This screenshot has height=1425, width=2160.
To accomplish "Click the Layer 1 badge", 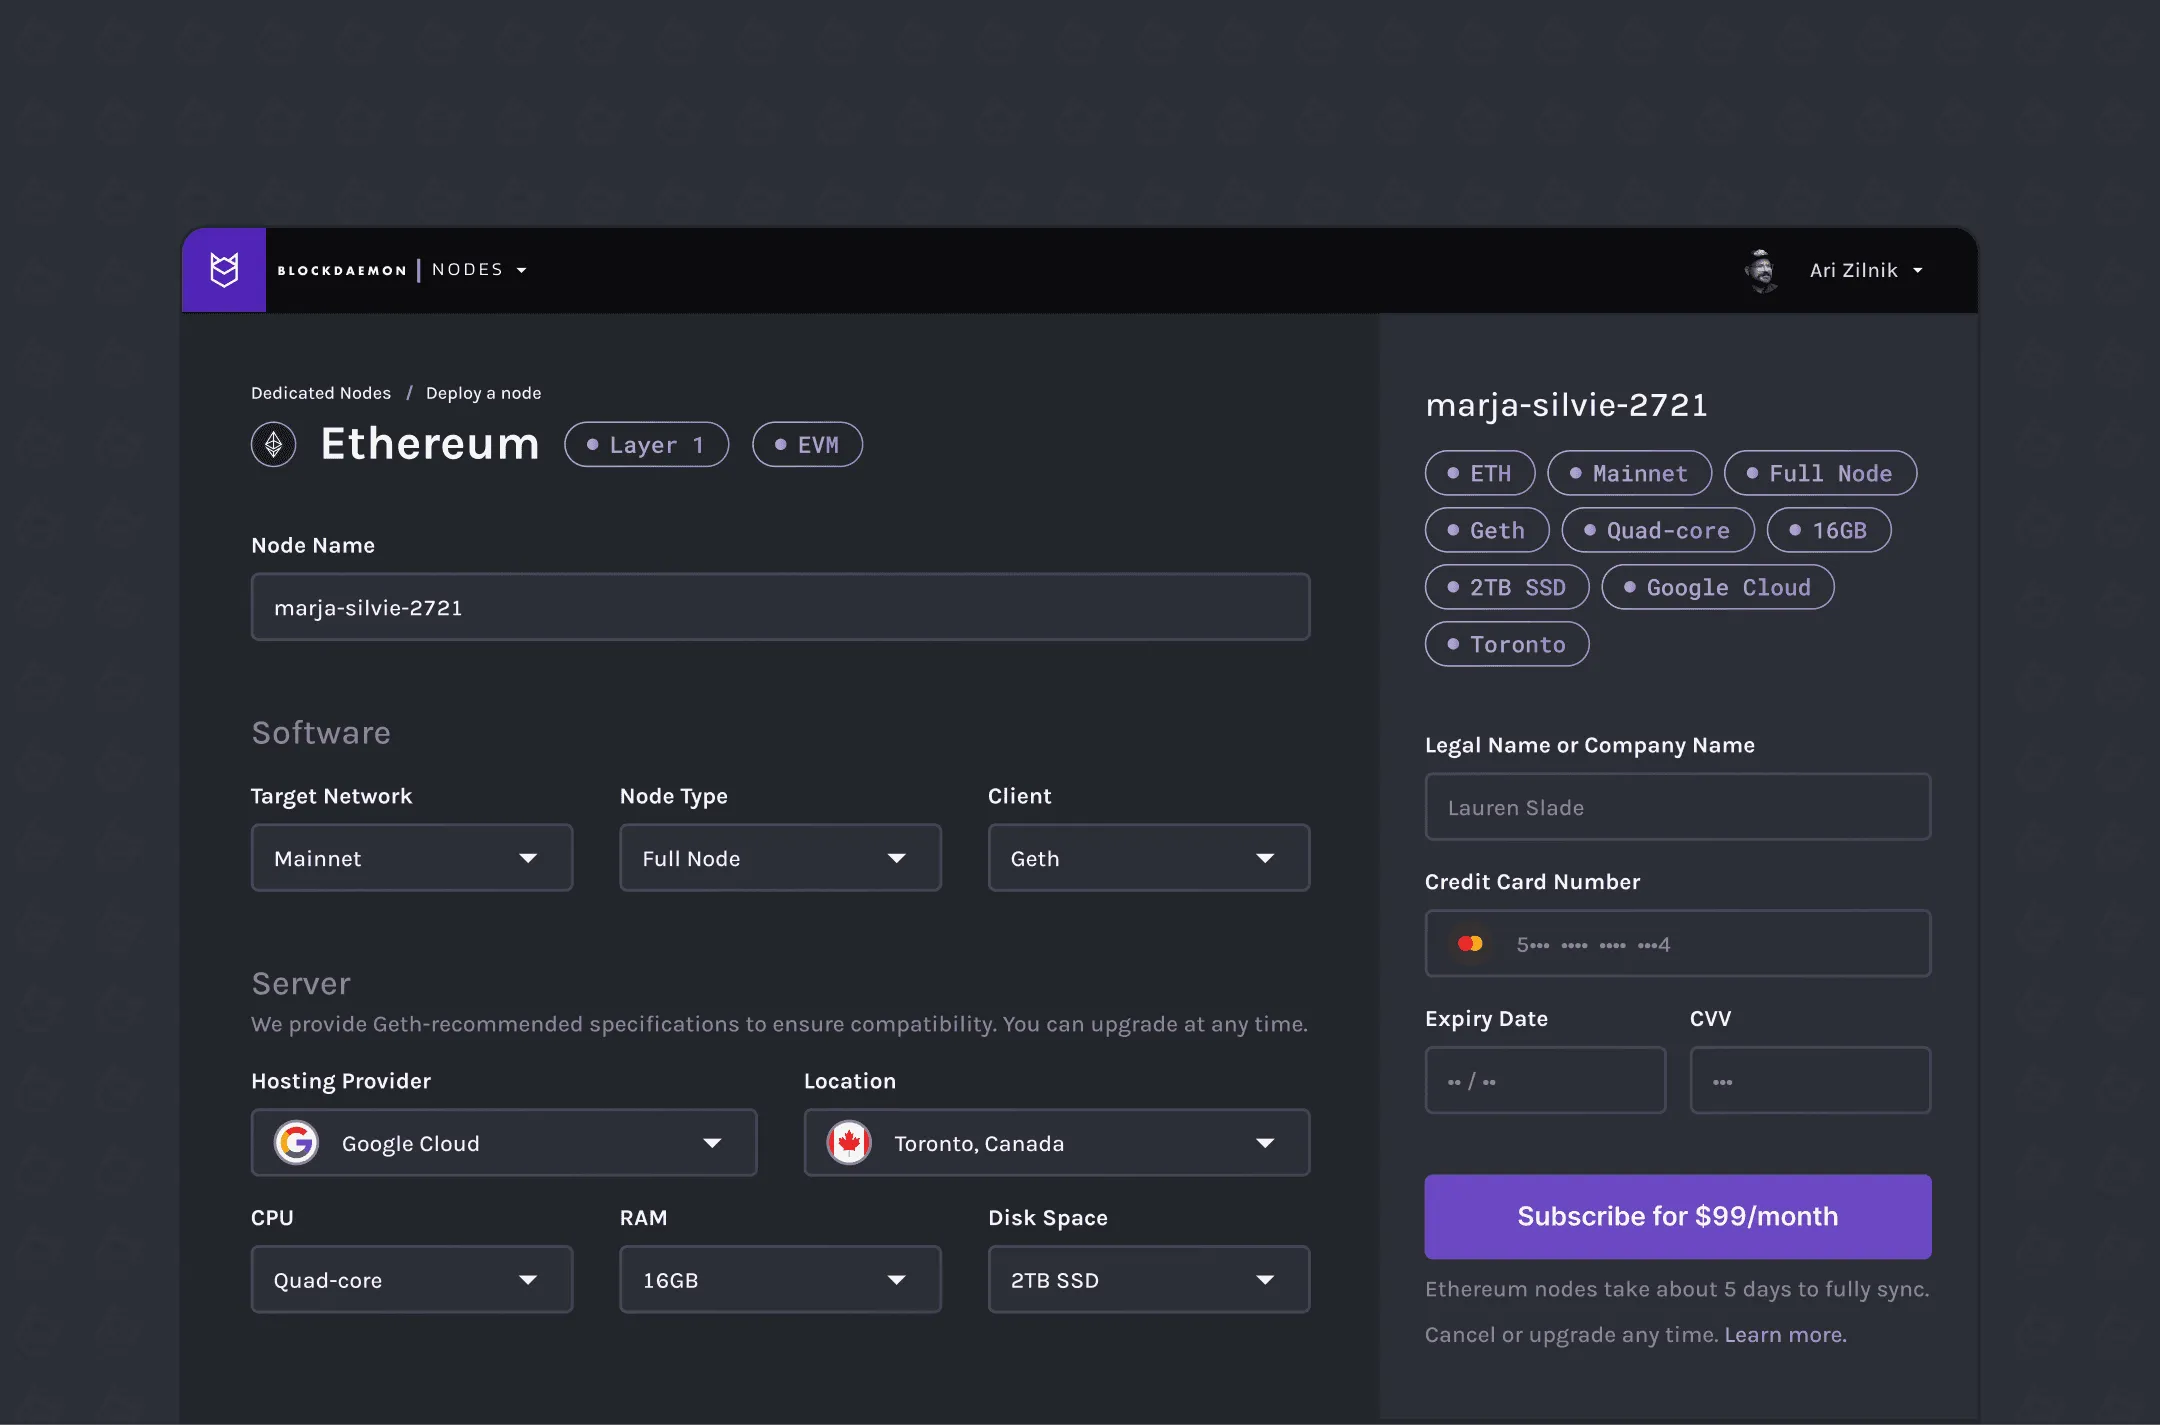I will [x=646, y=444].
